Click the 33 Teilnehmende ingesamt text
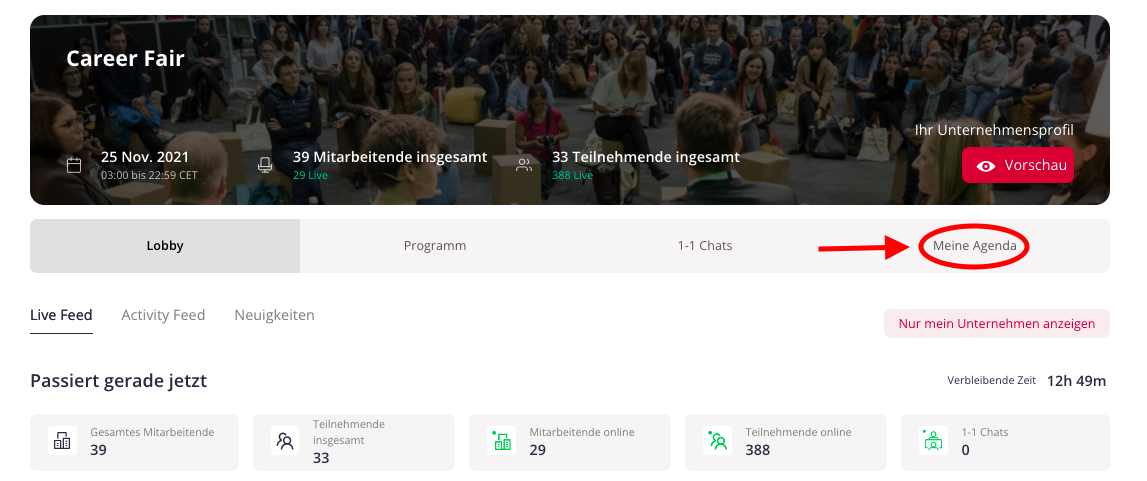This screenshot has height=481, width=1147. [x=646, y=156]
